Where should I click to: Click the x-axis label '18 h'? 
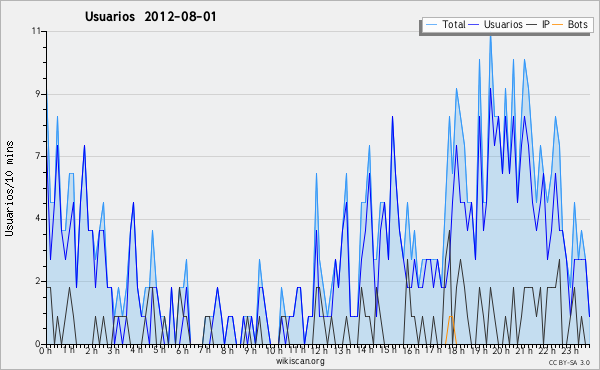(456, 350)
